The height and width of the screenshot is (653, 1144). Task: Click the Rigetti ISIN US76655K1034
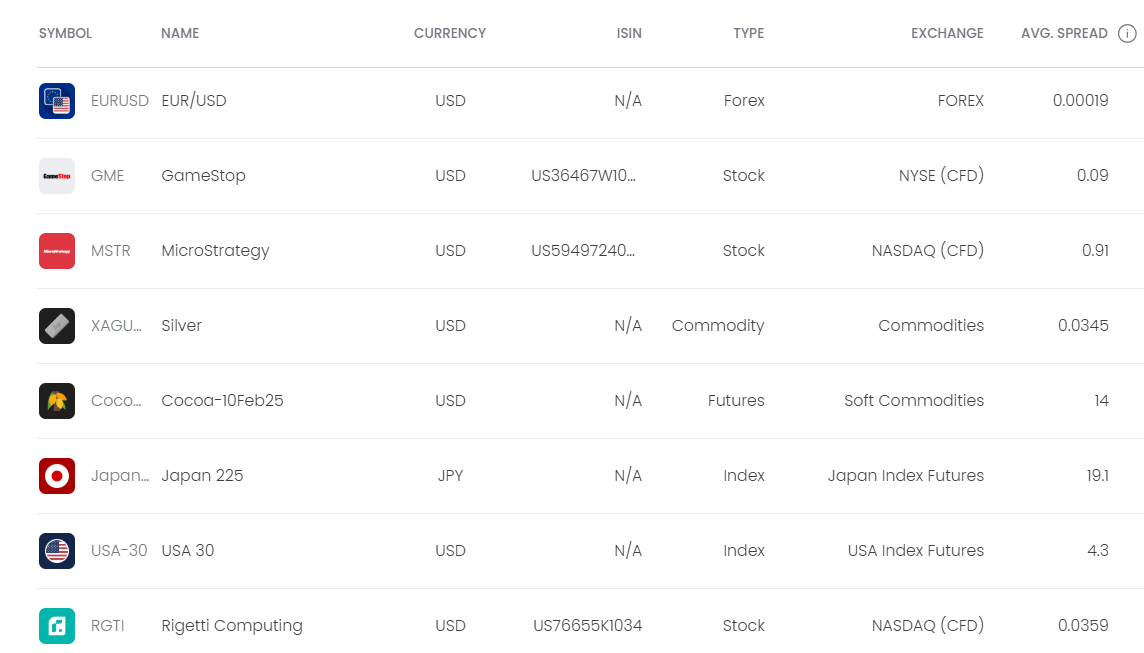(588, 626)
